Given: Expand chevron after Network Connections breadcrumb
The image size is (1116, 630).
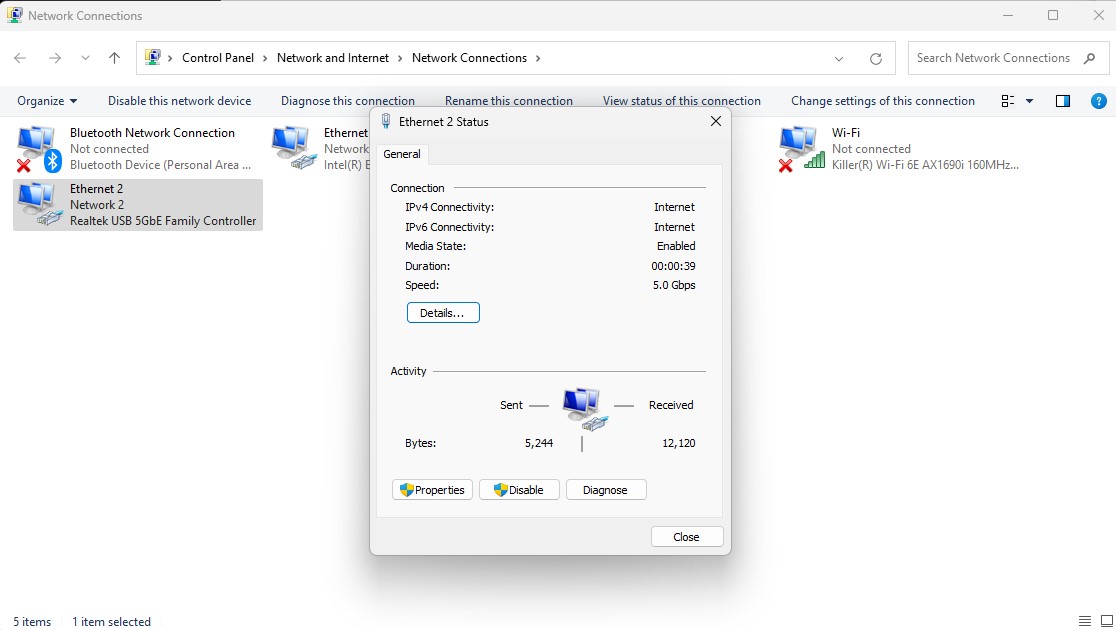Looking at the screenshot, I should pos(538,58).
